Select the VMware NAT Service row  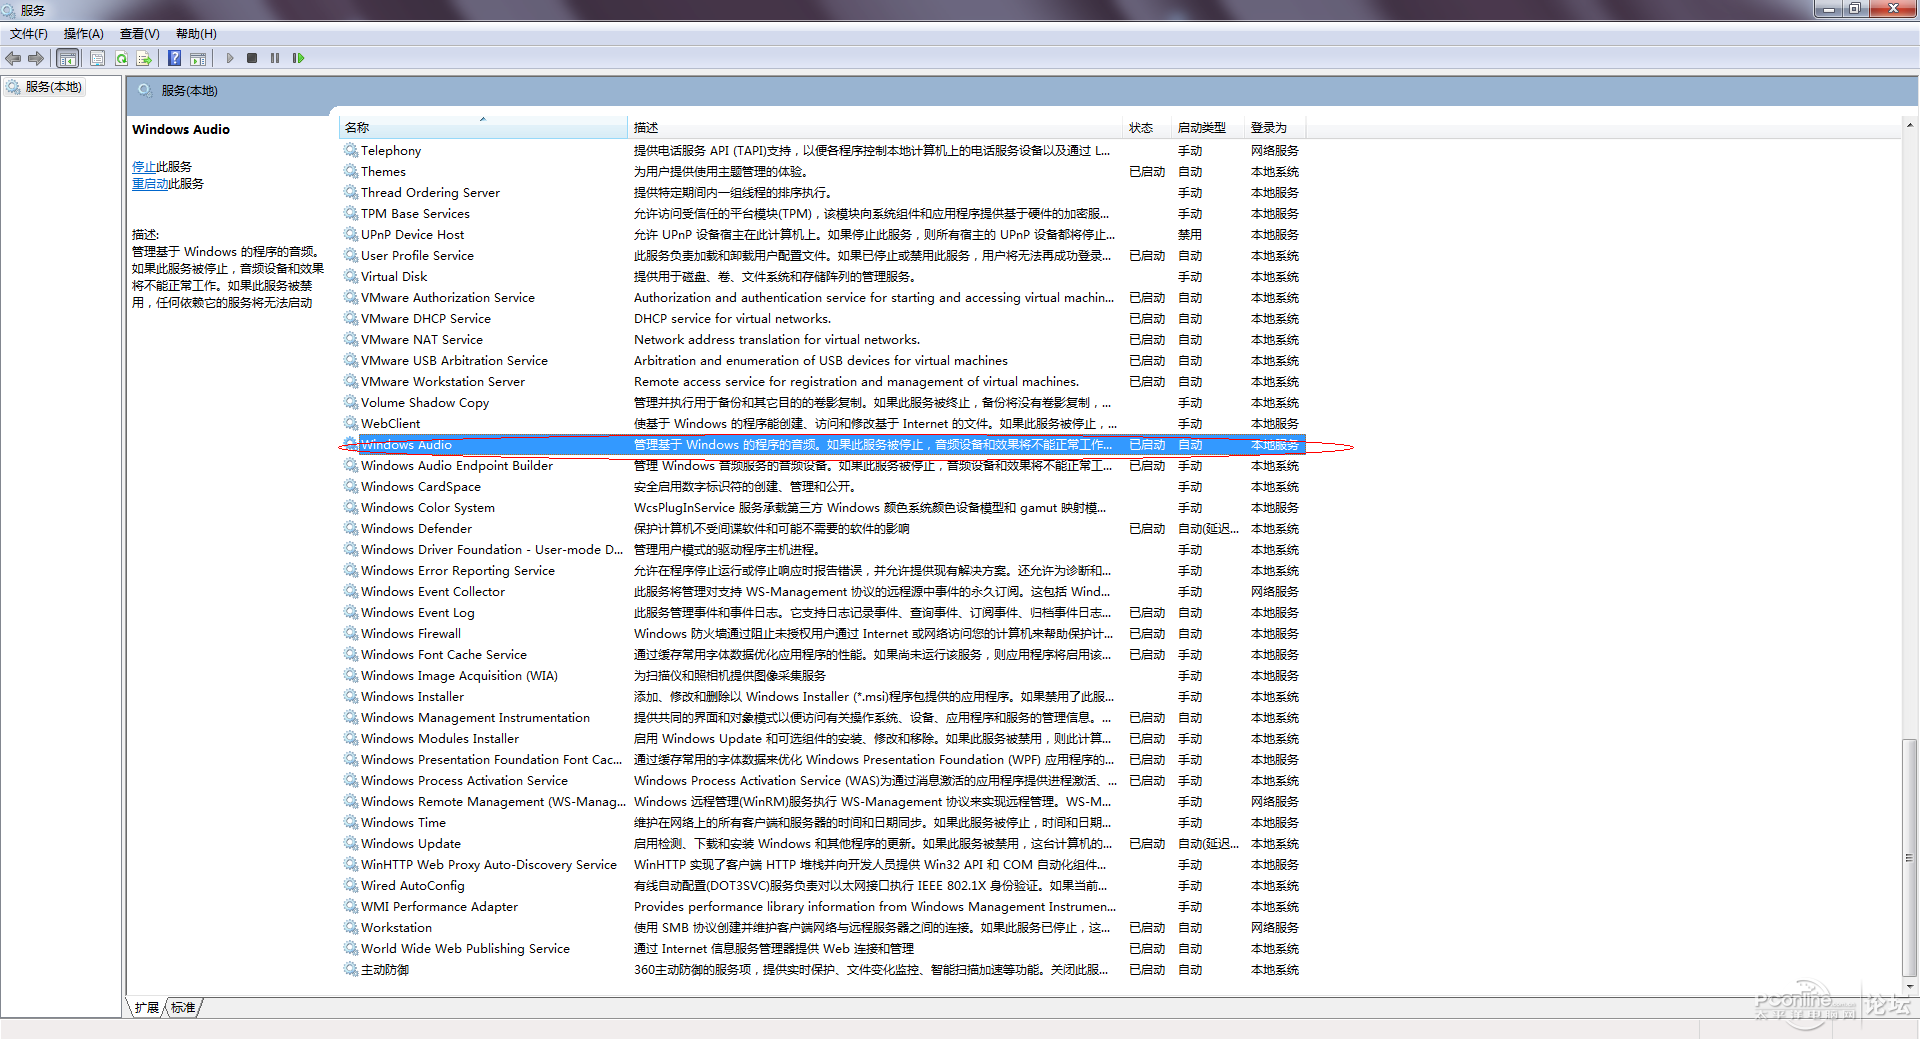(822, 339)
